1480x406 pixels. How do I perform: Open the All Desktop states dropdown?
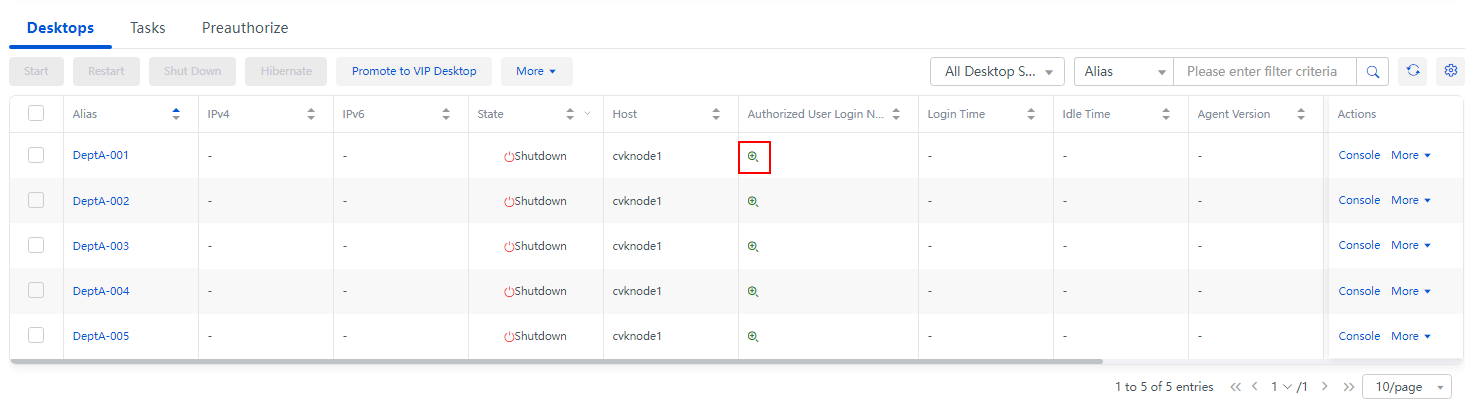click(997, 71)
